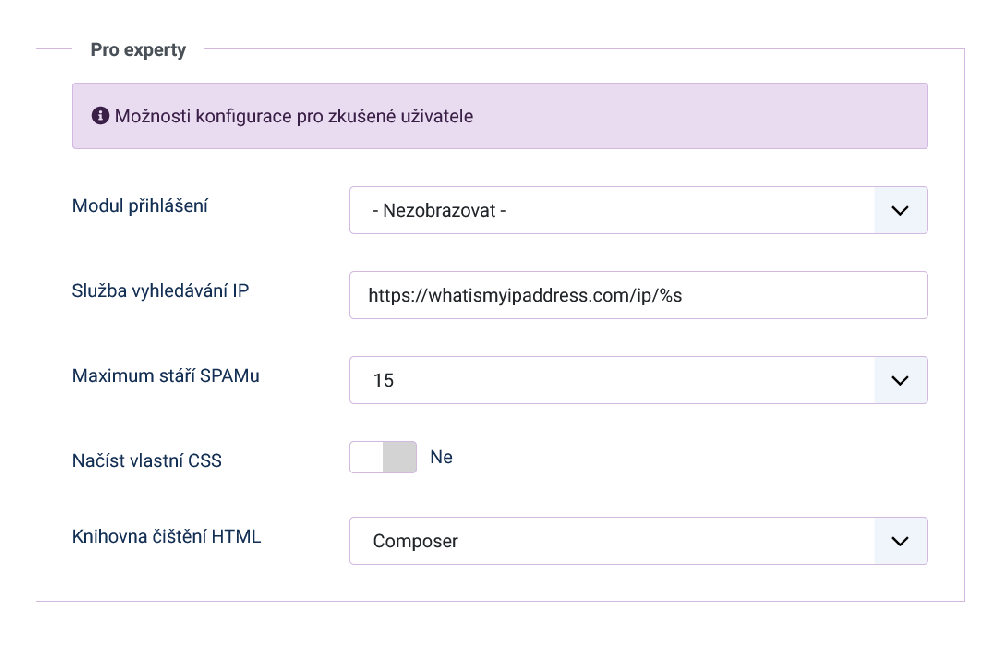This screenshot has width=1000, height=654.
Task: Click the 'Modul přihlášení' field label
Action: (x=140, y=206)
